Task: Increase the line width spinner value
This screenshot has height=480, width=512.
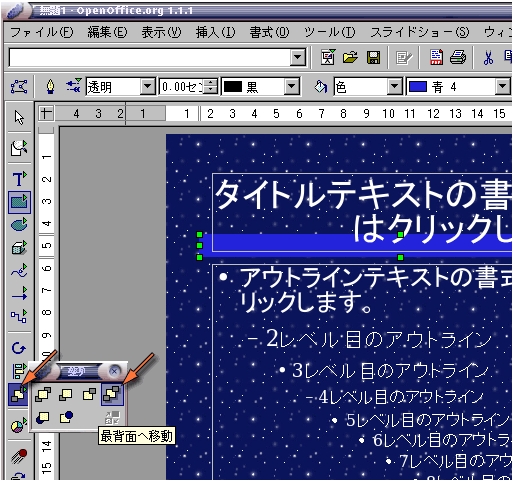Action: [211, 83]
